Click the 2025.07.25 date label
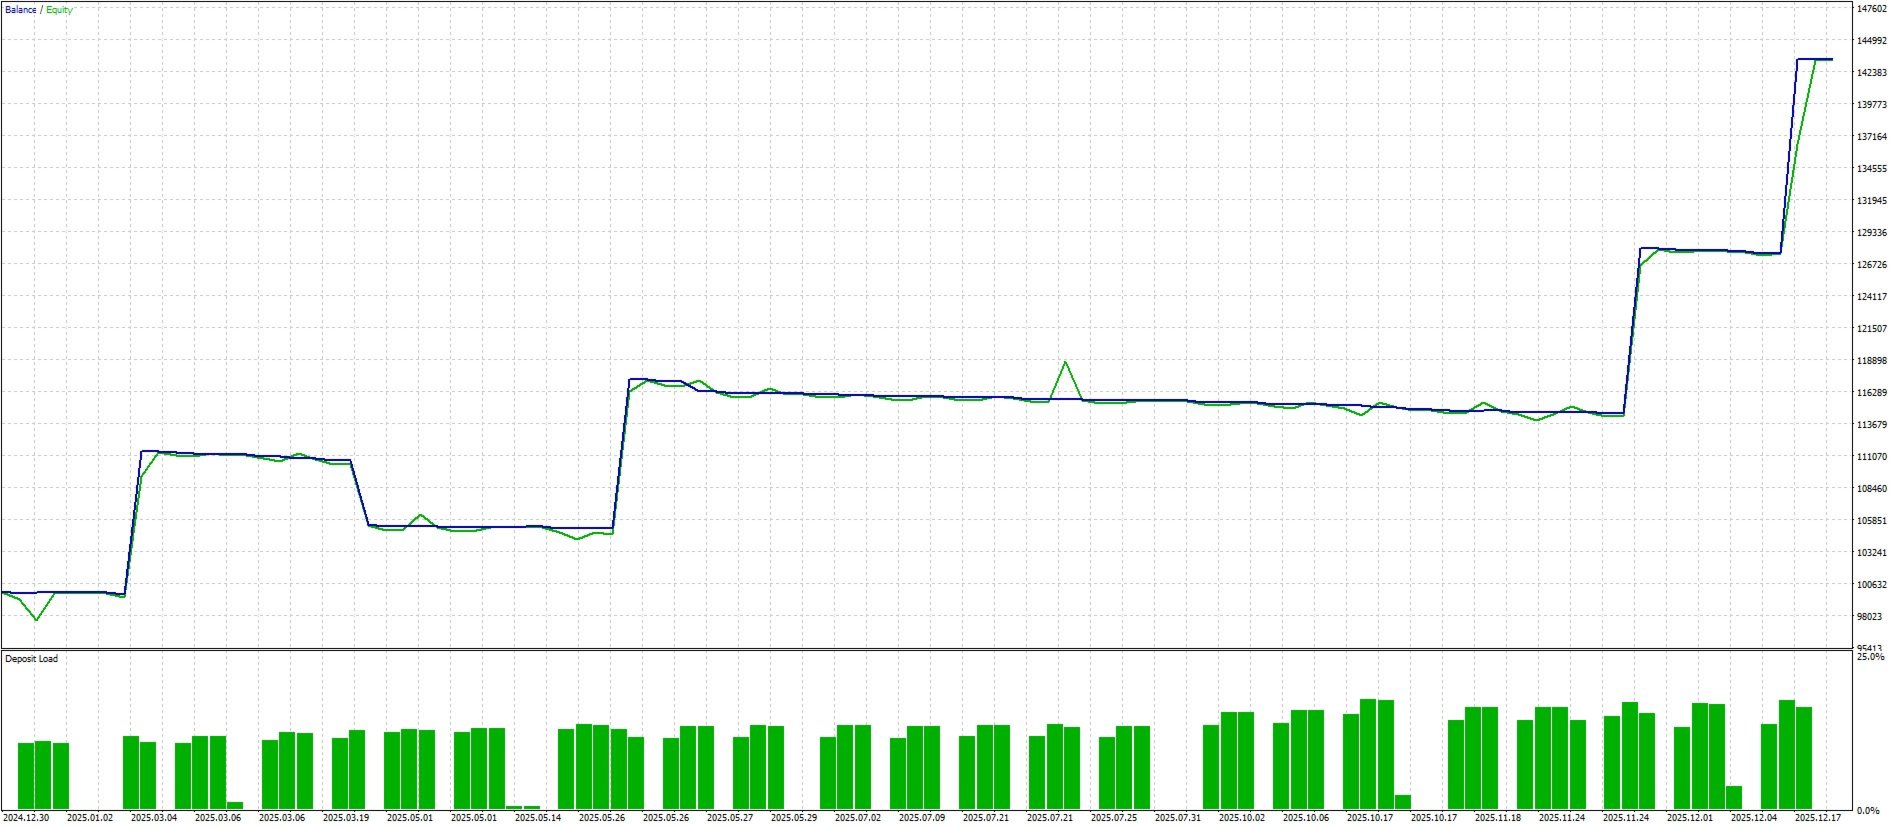The width and height of the screenshot is (1893, 827). point(1114,818)
